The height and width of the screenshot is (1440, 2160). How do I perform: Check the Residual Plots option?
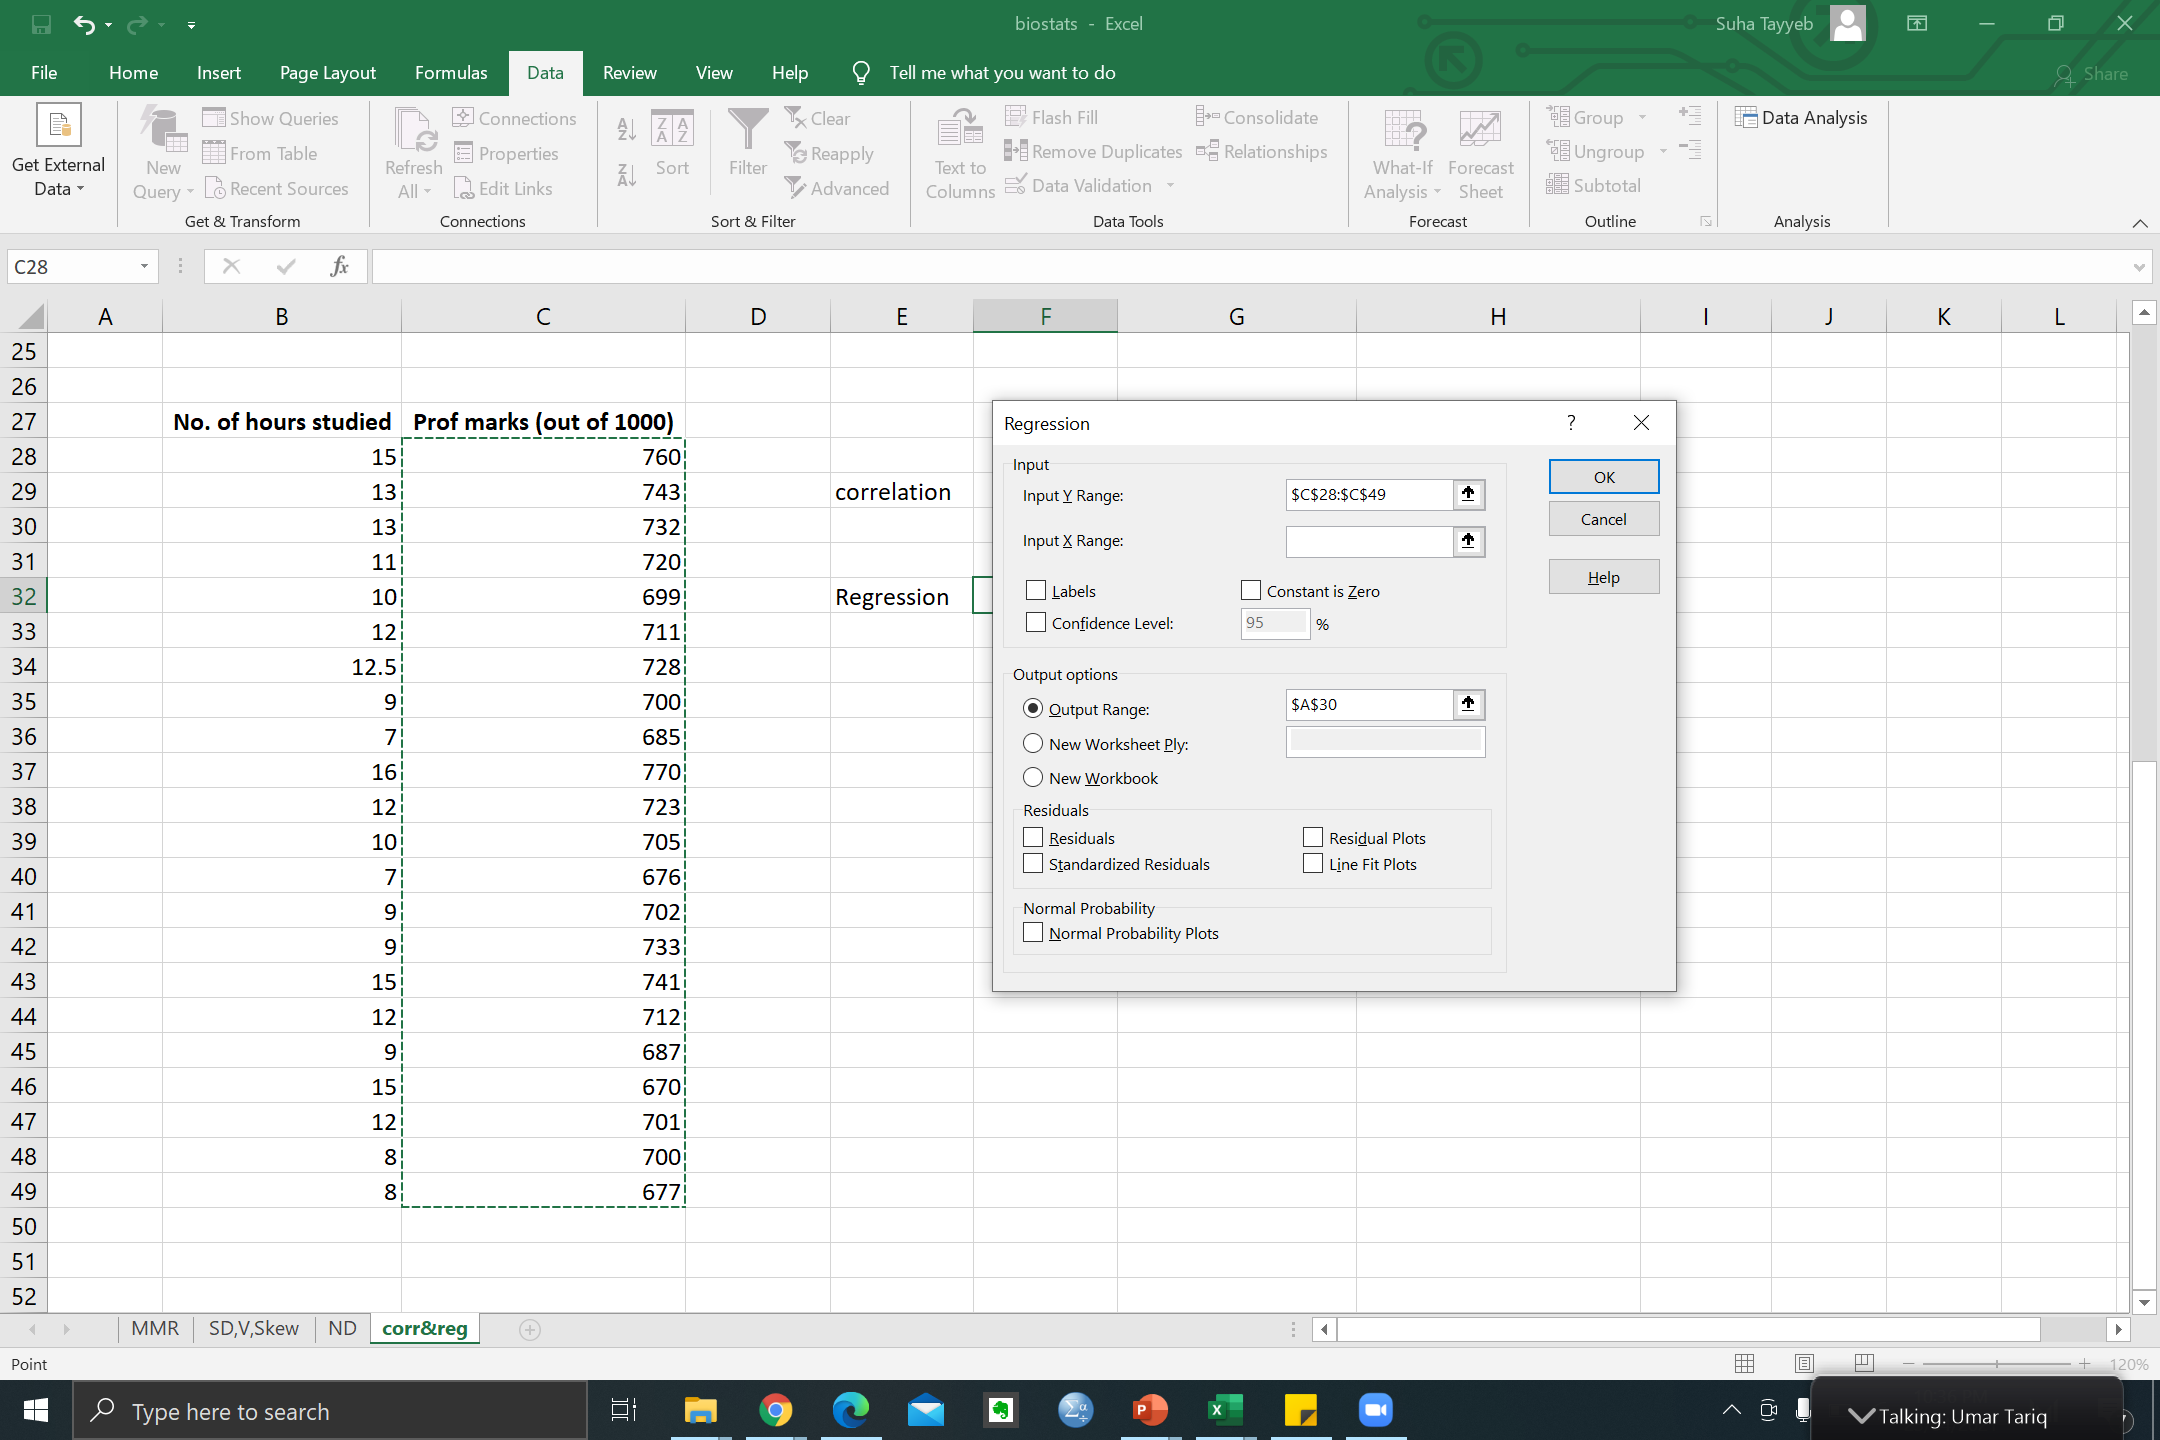tap(1313, 838)
